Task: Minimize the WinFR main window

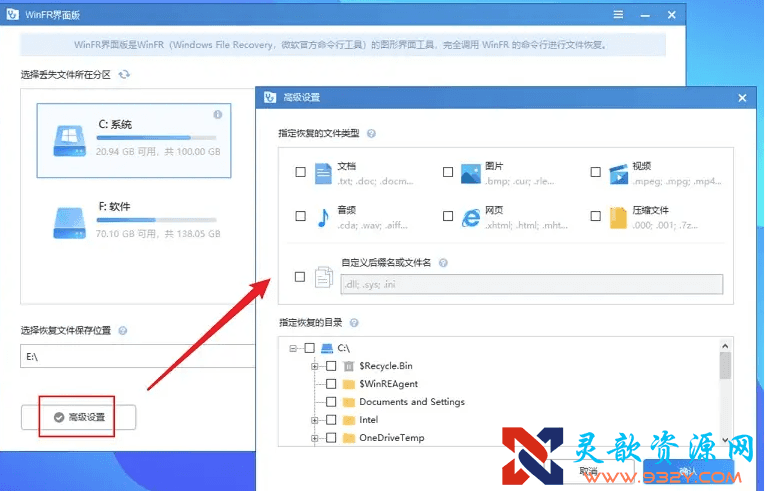Action: (x=645, y=15)
